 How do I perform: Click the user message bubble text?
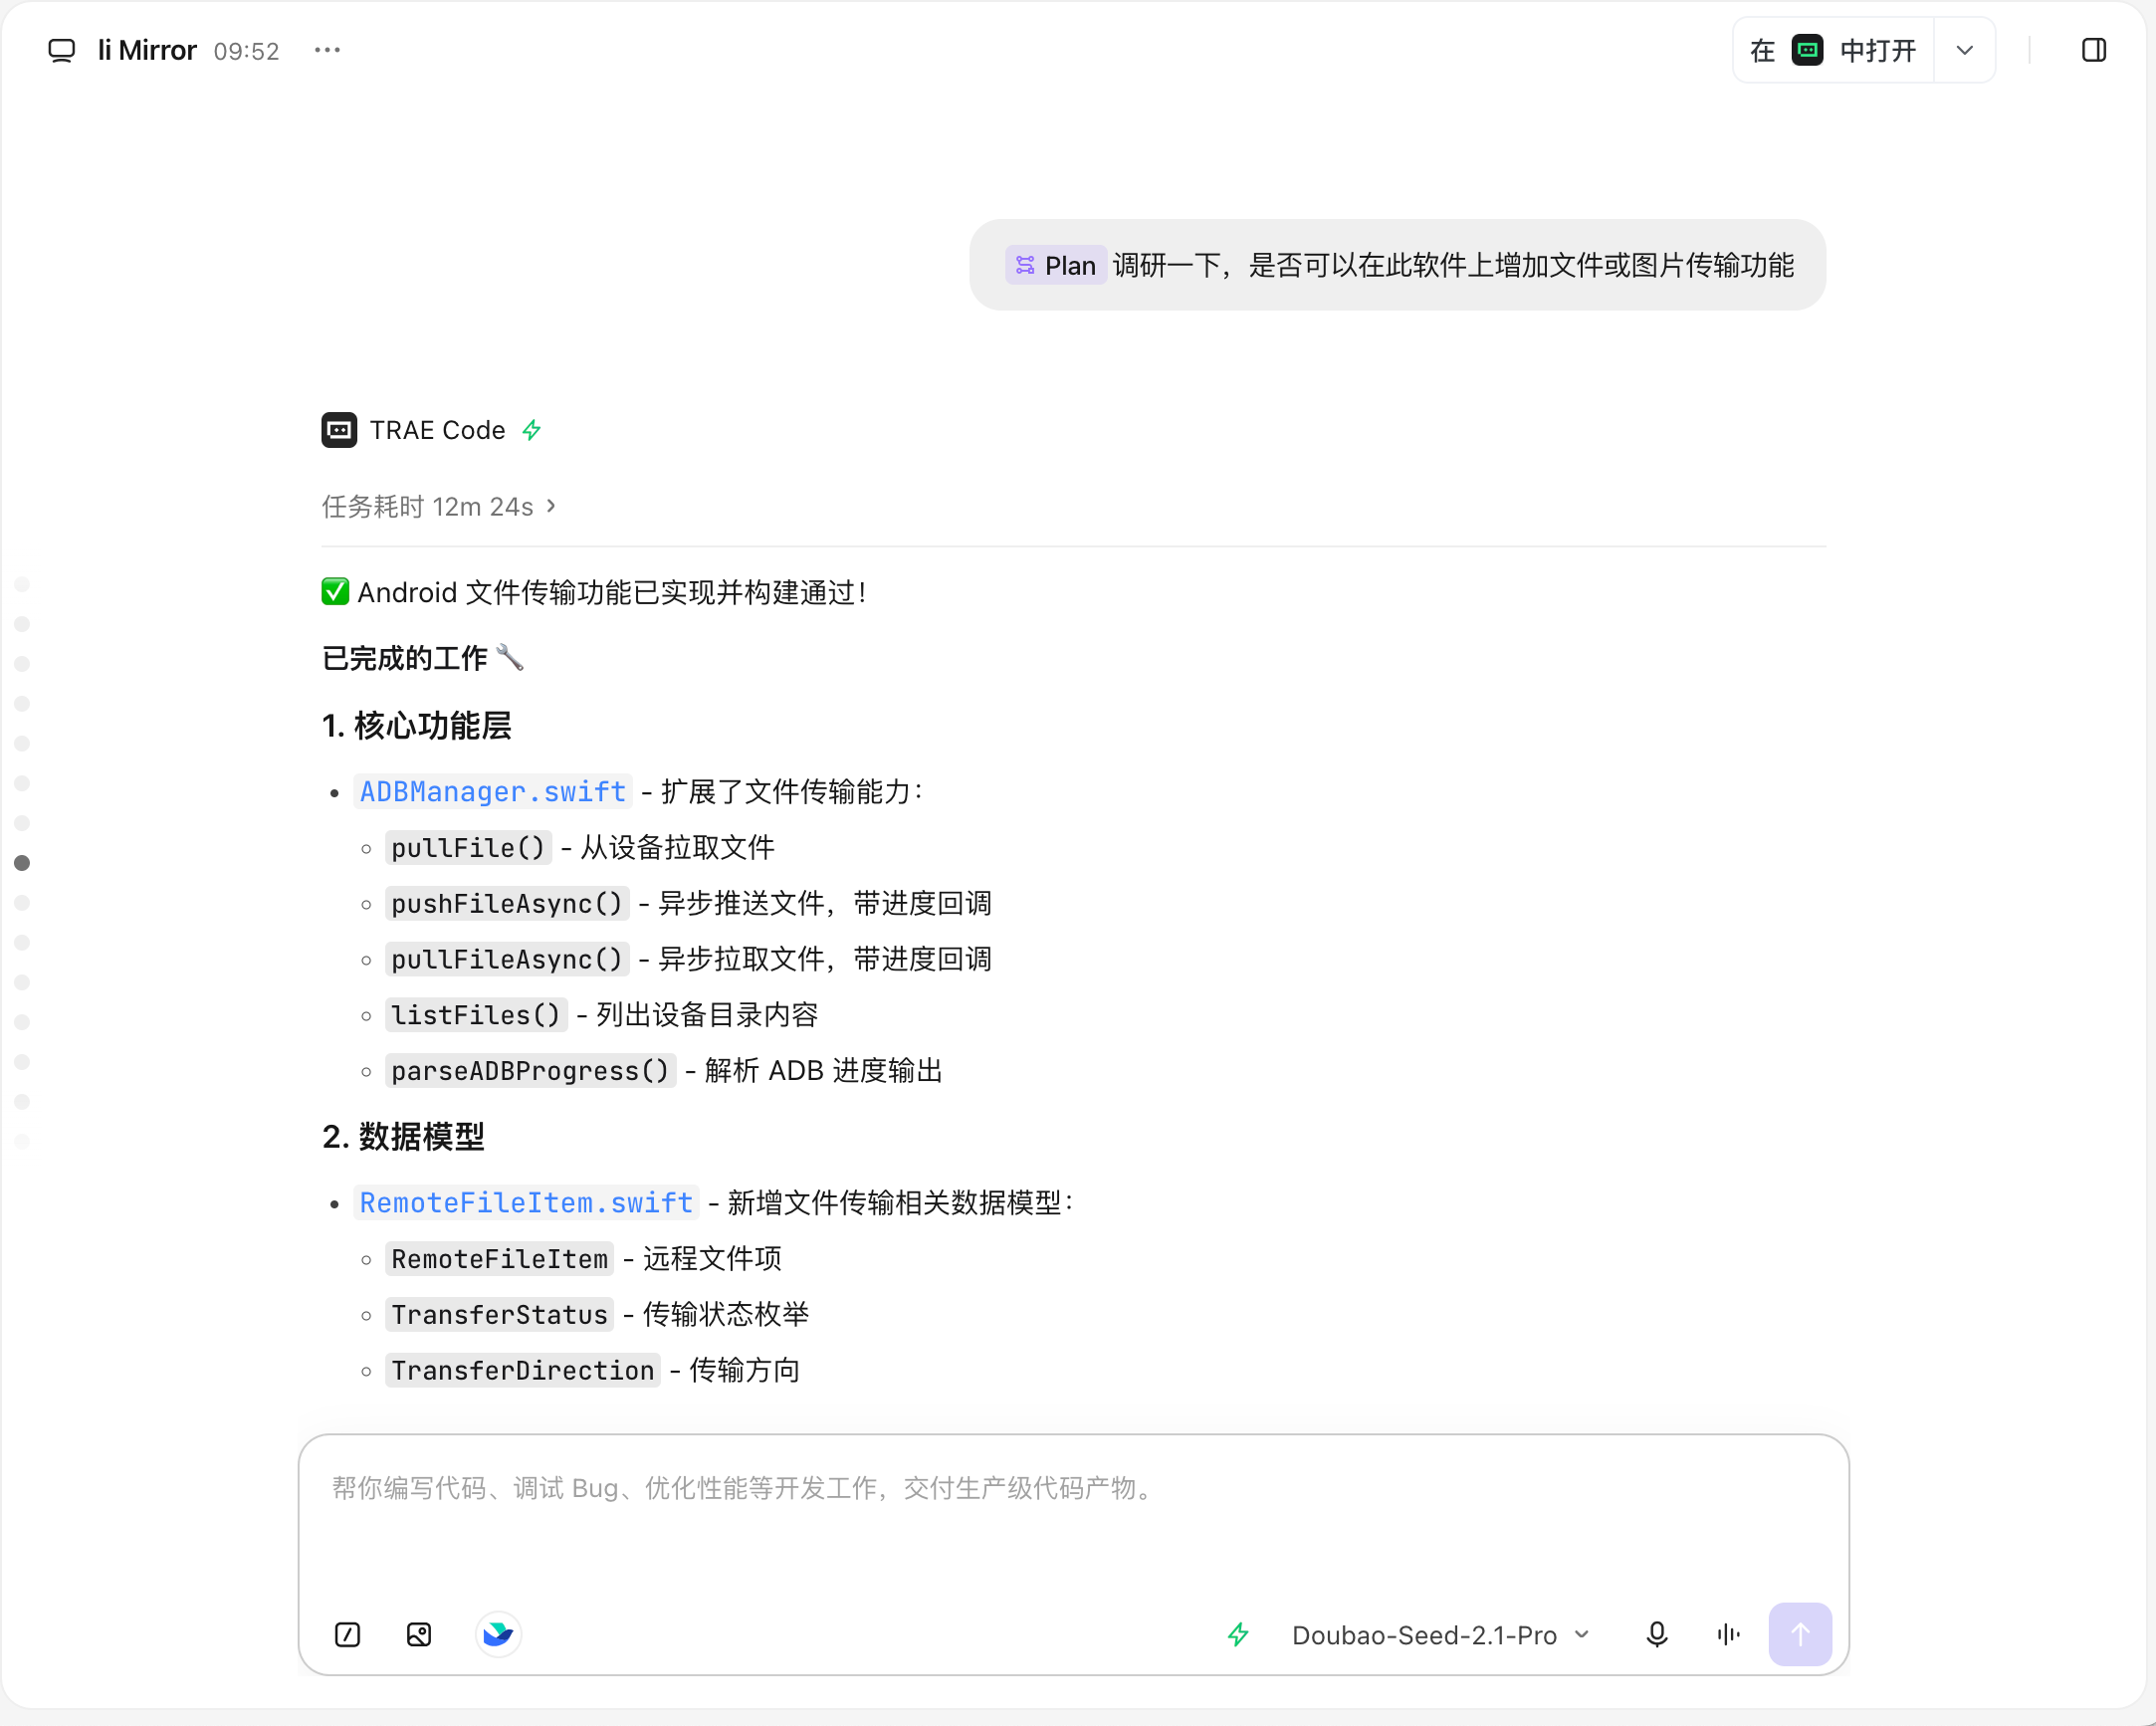click(1453, 266)
